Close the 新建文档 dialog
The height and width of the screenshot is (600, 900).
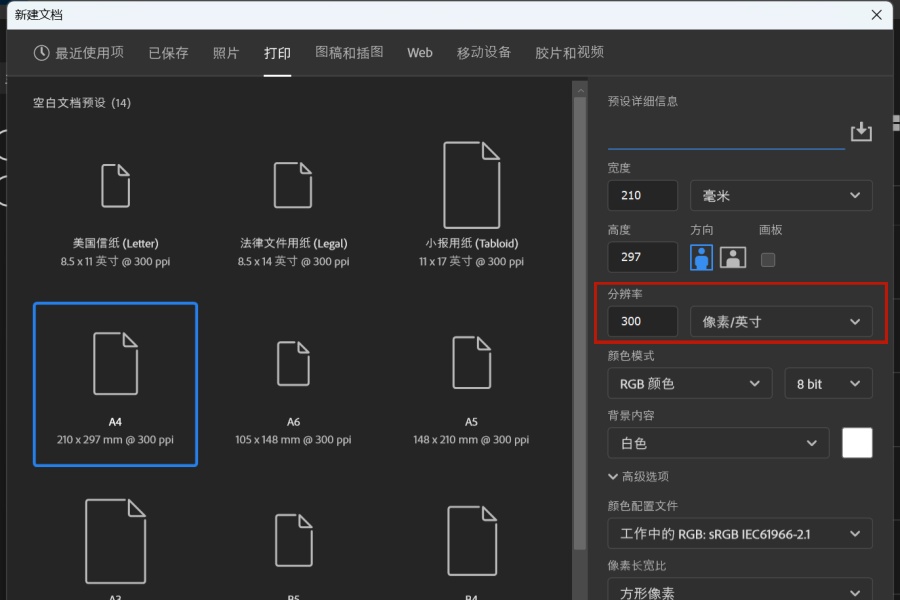(x=876, y=15)
